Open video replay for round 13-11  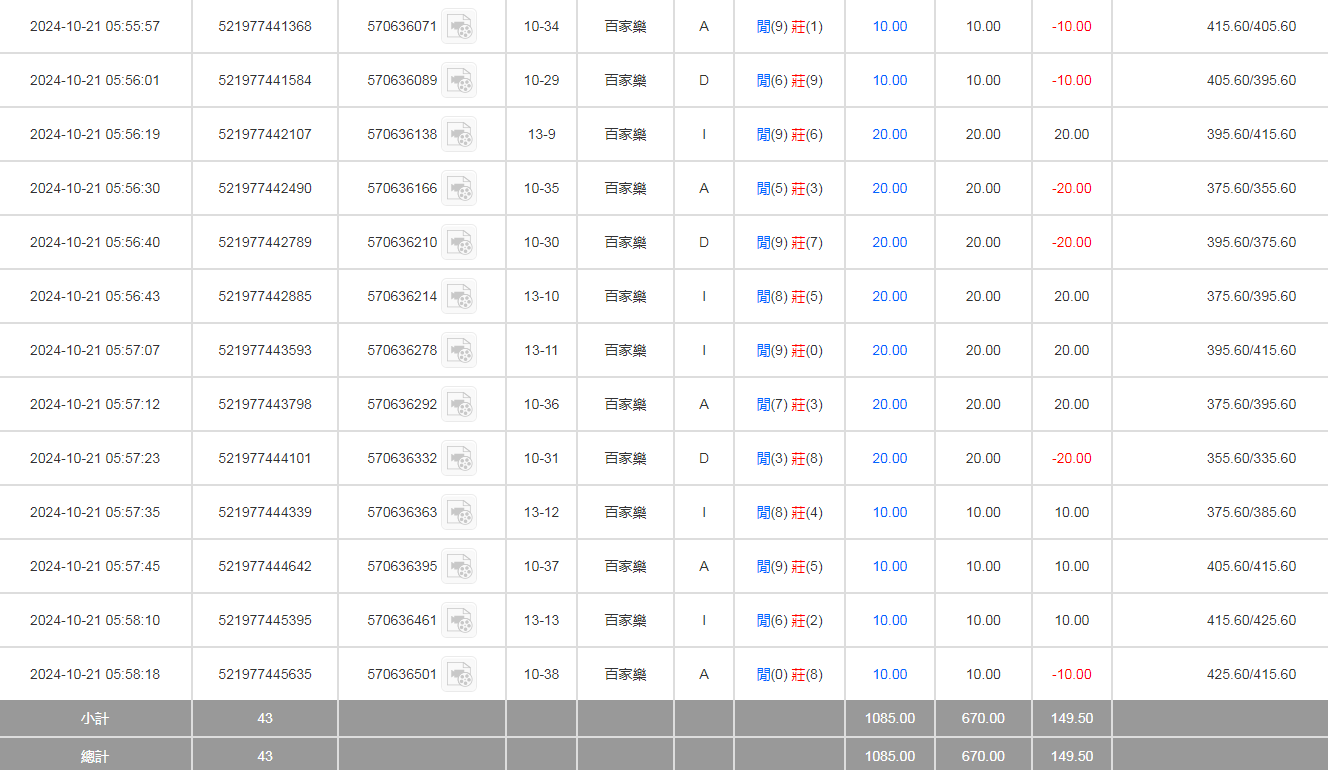pos(459,350)
